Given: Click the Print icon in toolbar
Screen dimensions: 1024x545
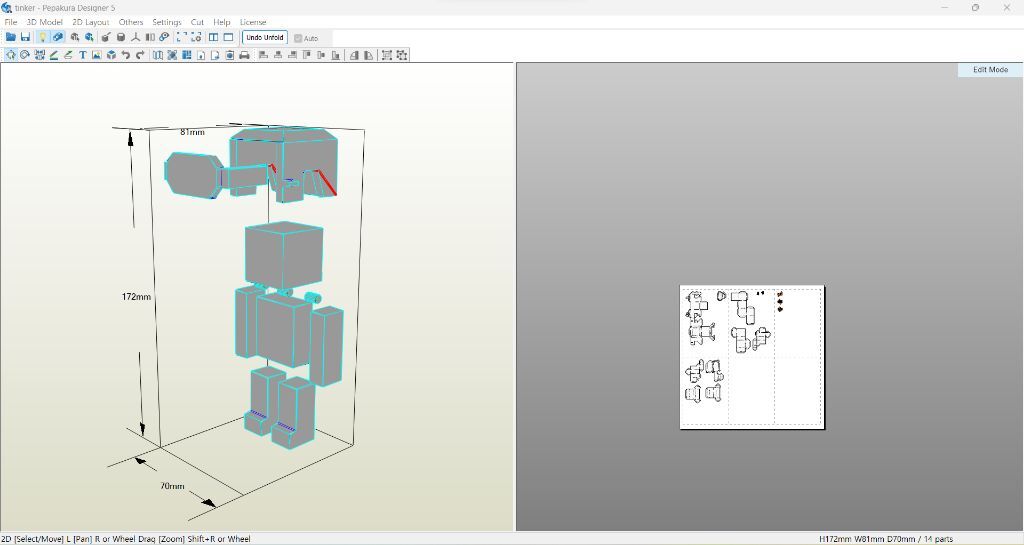Looking at the screenshot, I should click(x=244, y=55).
